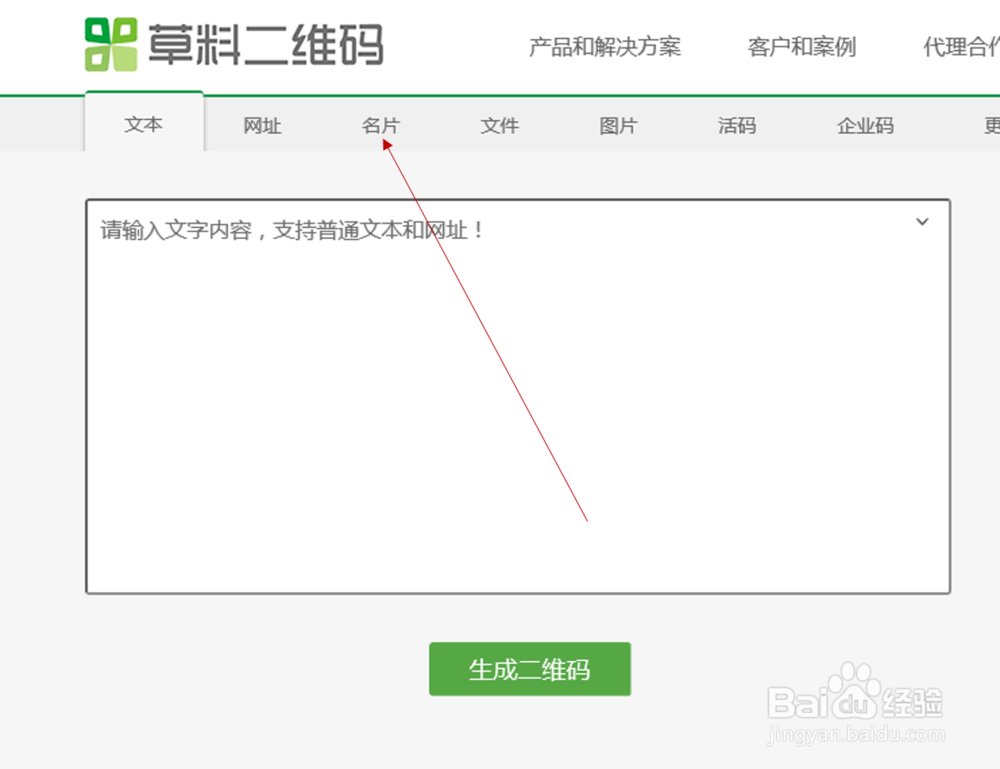This screenshot has width=1000, height=769.
Task: Open the 产品和解决方案 menu
Action: (603, 47)
